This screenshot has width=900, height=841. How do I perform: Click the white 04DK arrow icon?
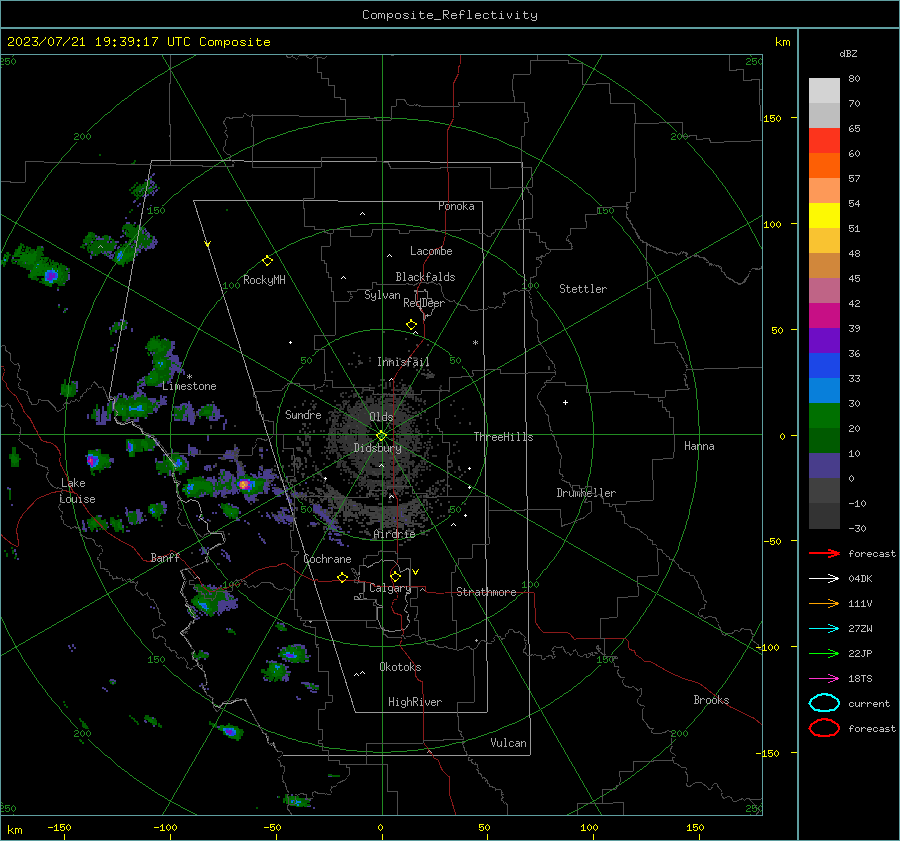click(x=824, y=578)
